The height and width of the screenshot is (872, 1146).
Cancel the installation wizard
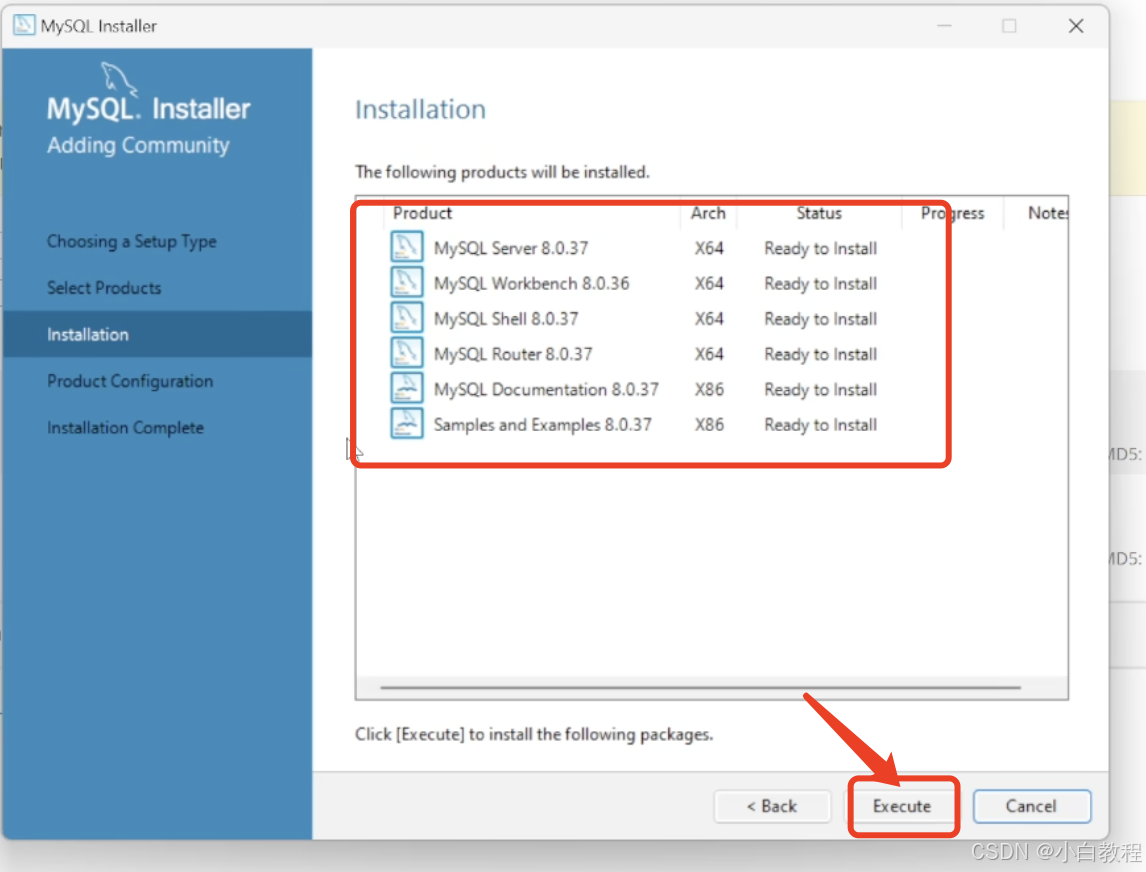coord(1031,806)
